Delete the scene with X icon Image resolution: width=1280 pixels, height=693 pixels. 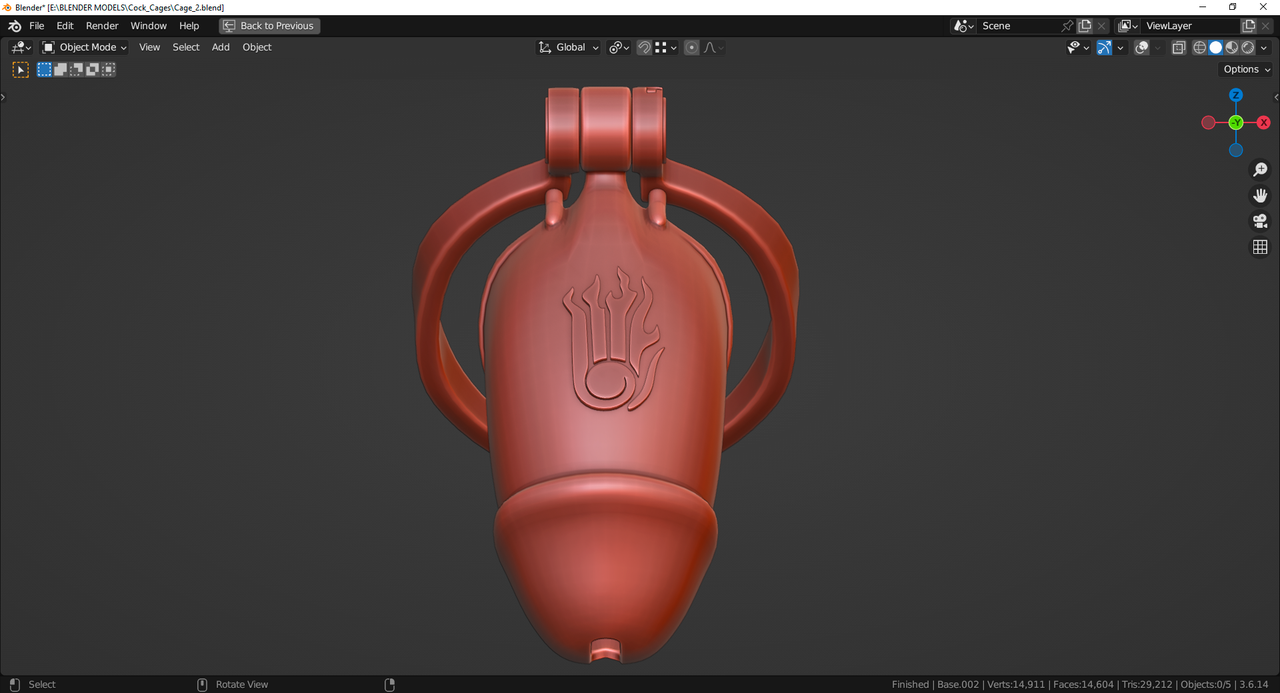[x=1102, y=26]
